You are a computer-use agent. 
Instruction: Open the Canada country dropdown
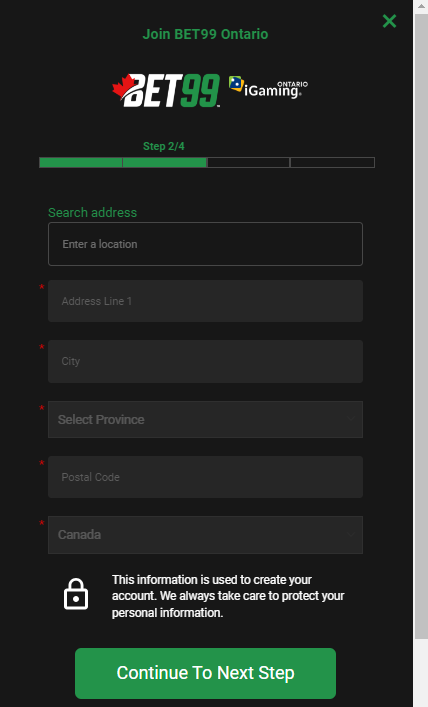click(205, 535)
